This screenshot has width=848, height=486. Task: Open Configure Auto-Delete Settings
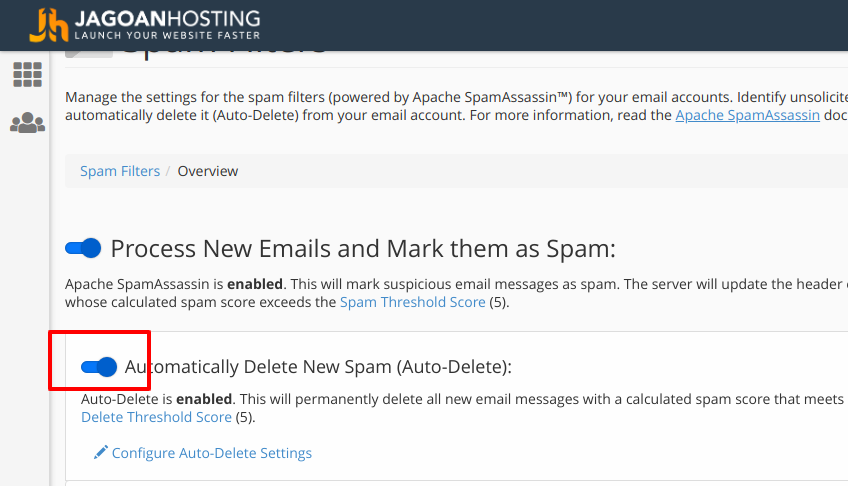point(212,453)
